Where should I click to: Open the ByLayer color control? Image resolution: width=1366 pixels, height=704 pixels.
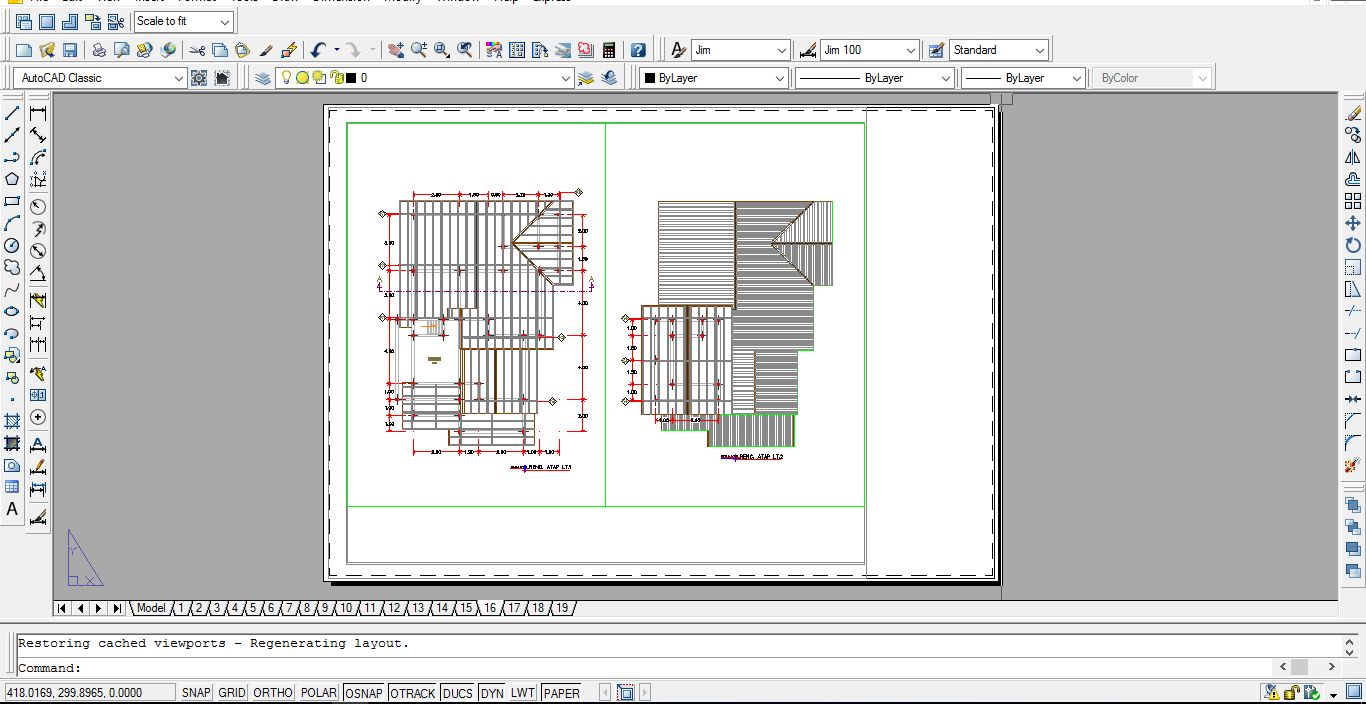(x=713, y=78)
